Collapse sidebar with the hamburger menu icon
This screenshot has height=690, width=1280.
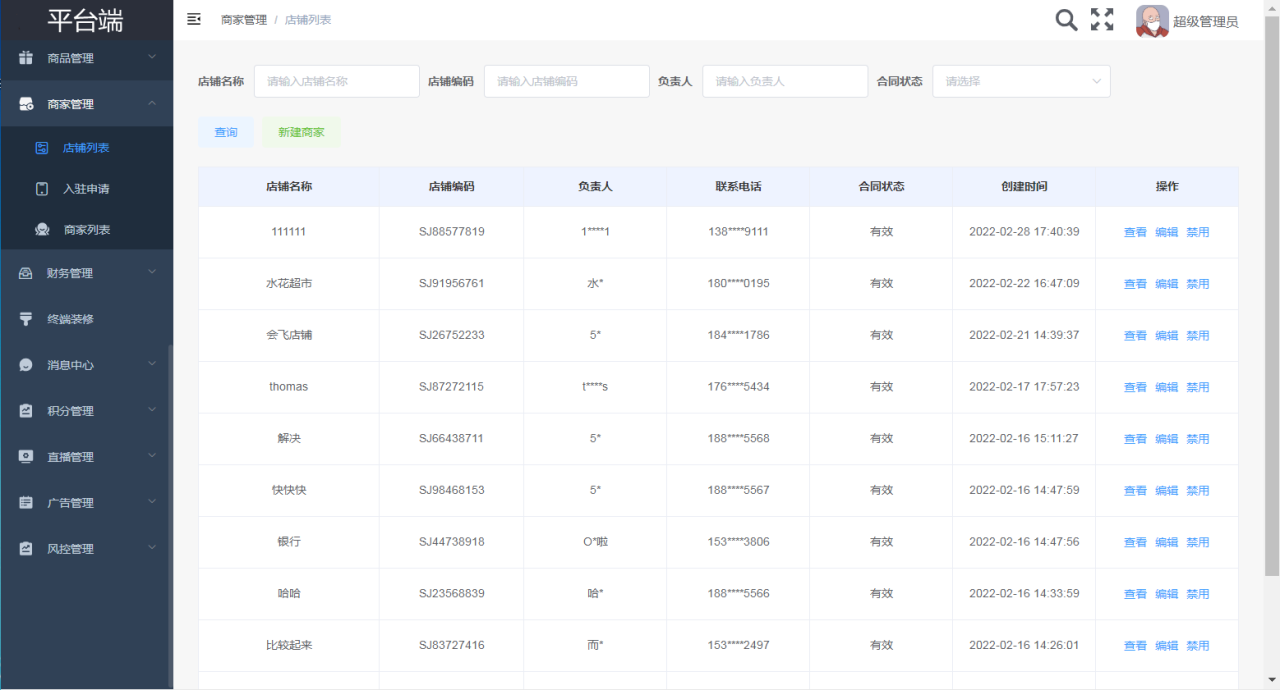194,19
